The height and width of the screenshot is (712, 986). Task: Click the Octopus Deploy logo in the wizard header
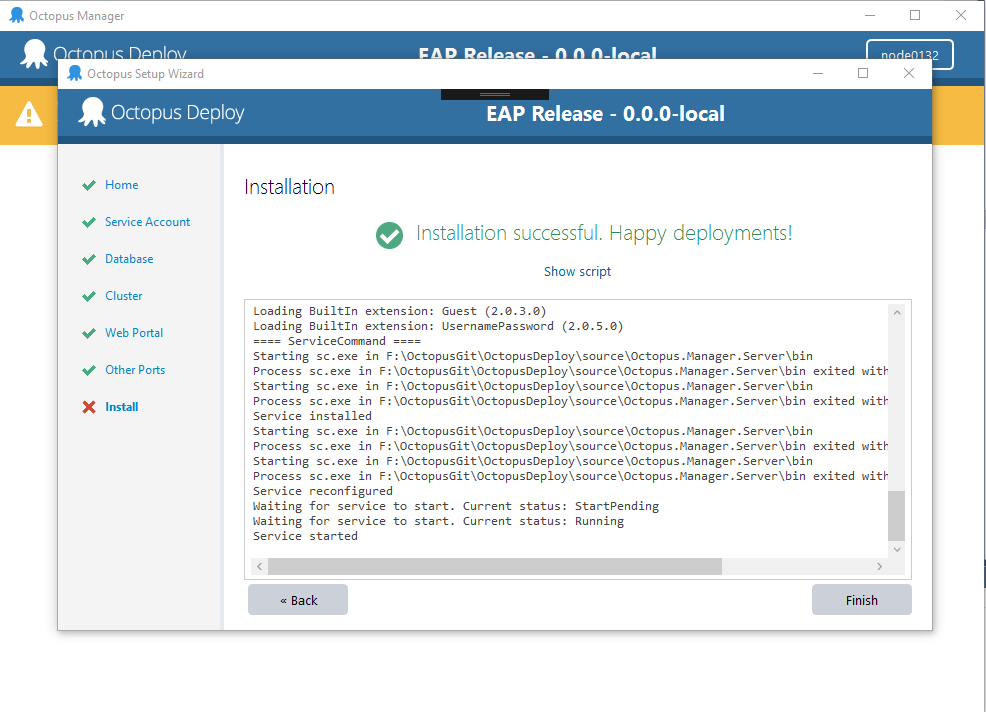[93, 113]
